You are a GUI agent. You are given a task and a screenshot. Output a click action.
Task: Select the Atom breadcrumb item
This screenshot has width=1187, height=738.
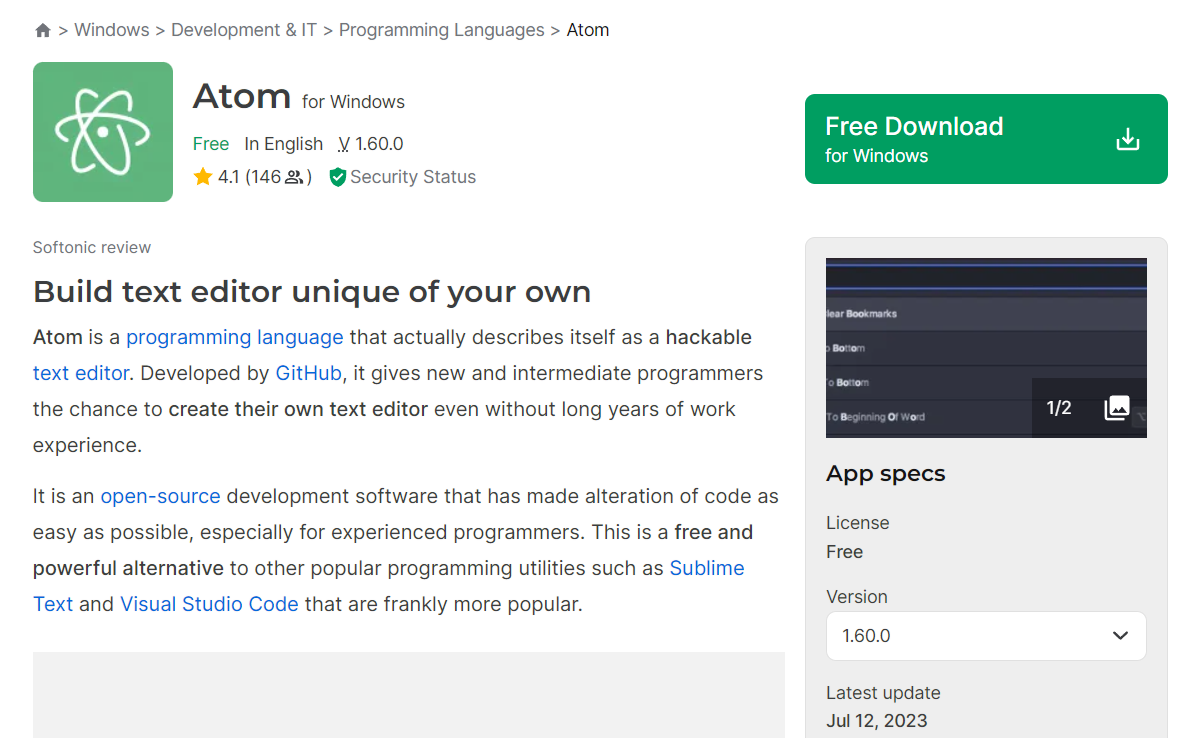[x=587, y=30]
